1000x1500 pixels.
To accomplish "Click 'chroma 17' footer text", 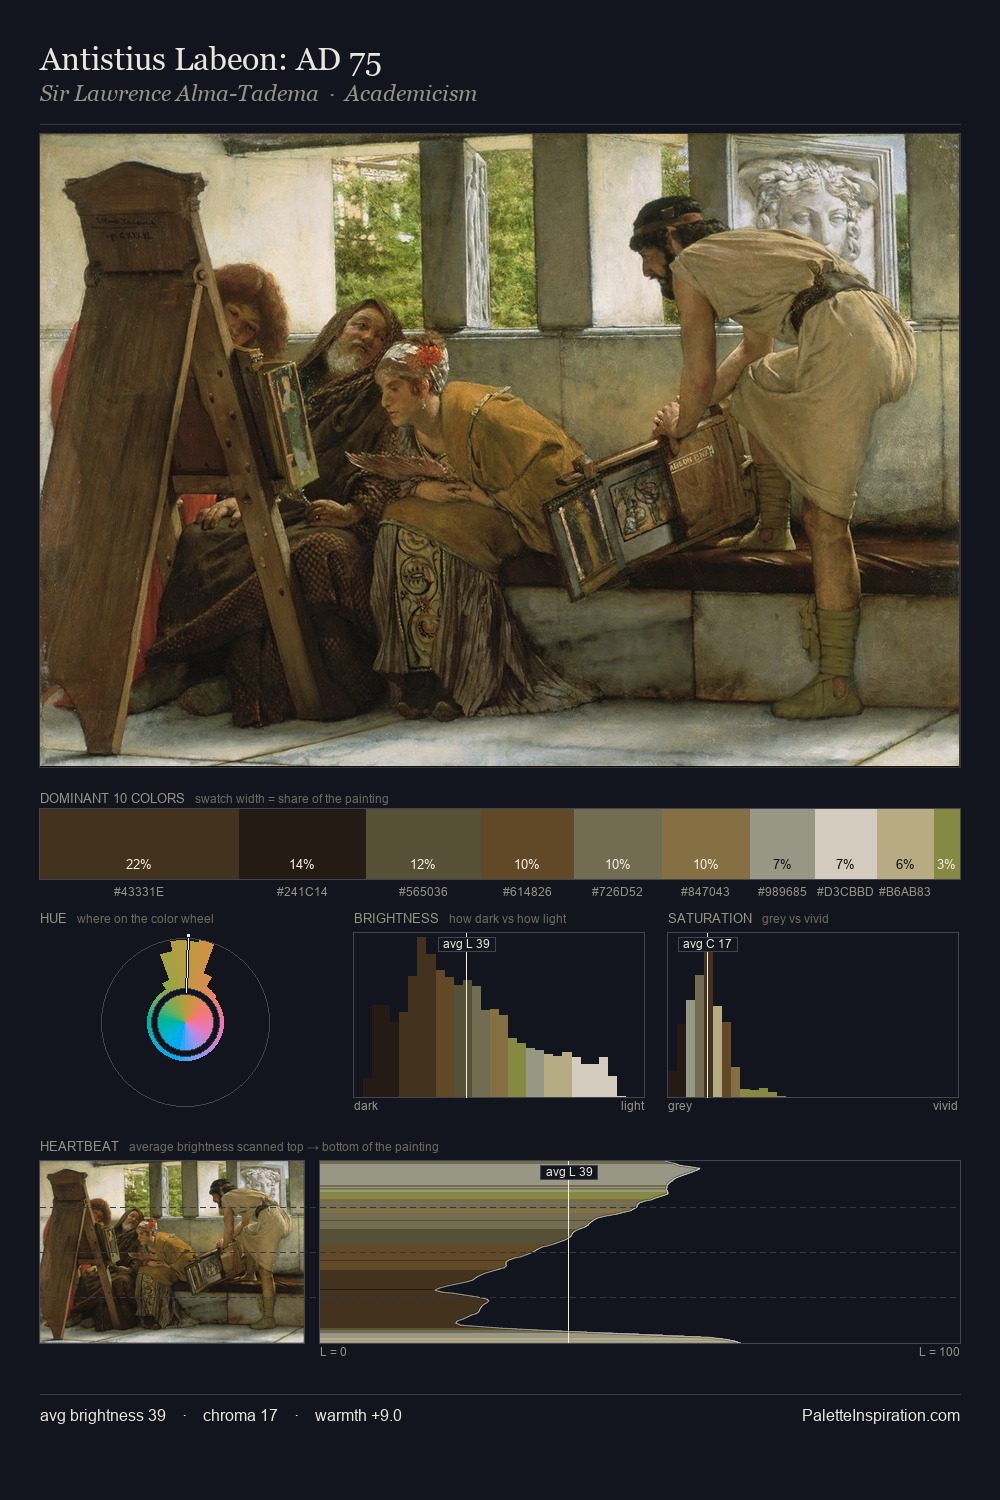I will 240,1415.
